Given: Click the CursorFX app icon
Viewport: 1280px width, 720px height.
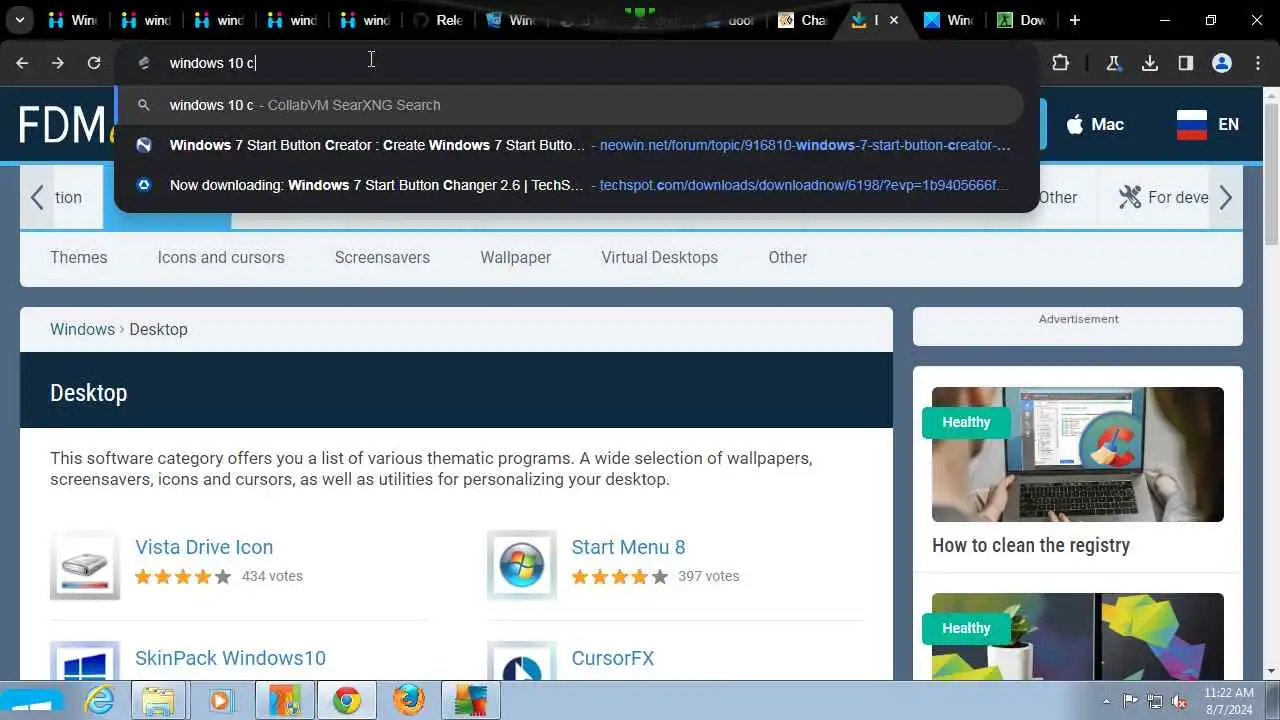Looking at the screenshot, I should (522, 661).
